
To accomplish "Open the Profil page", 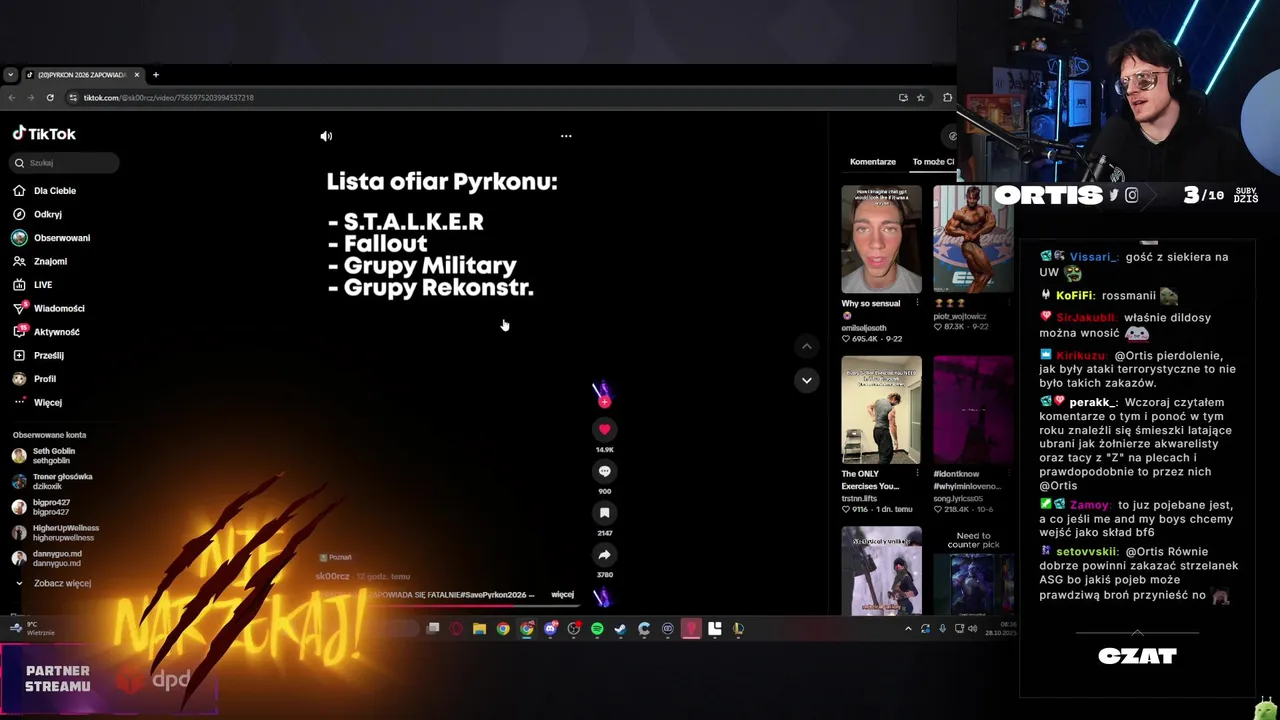I will point(35,379).
